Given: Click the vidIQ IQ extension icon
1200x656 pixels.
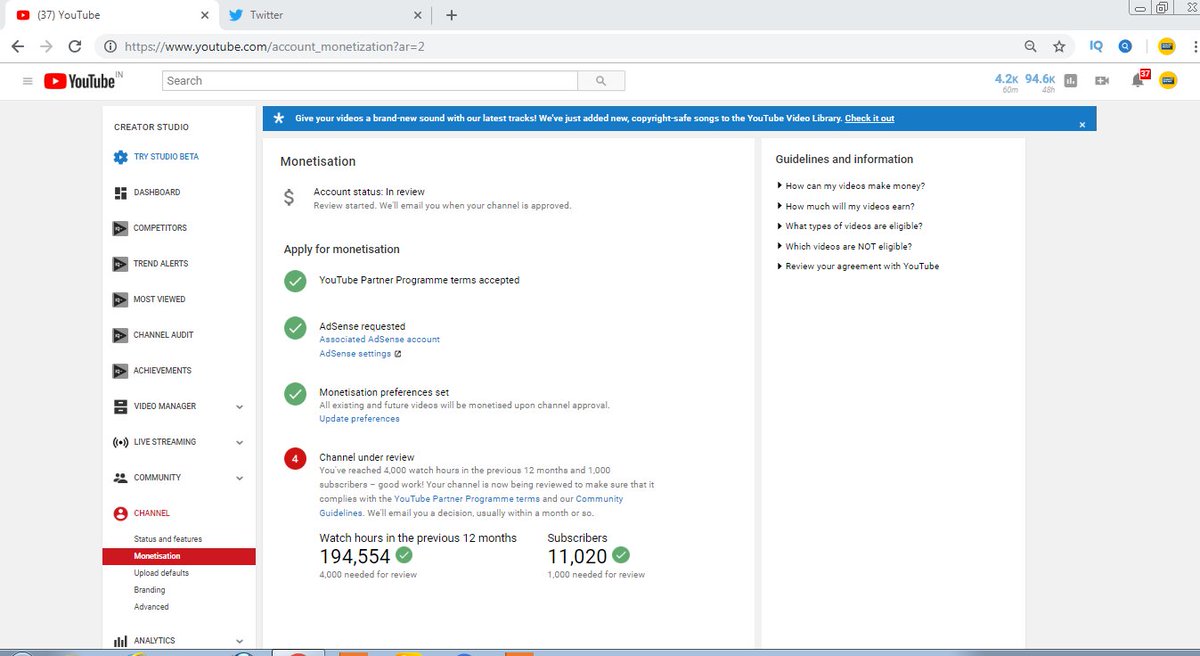Looking at the screenshot, I should pyautogui.click(x=1096, y=46).
